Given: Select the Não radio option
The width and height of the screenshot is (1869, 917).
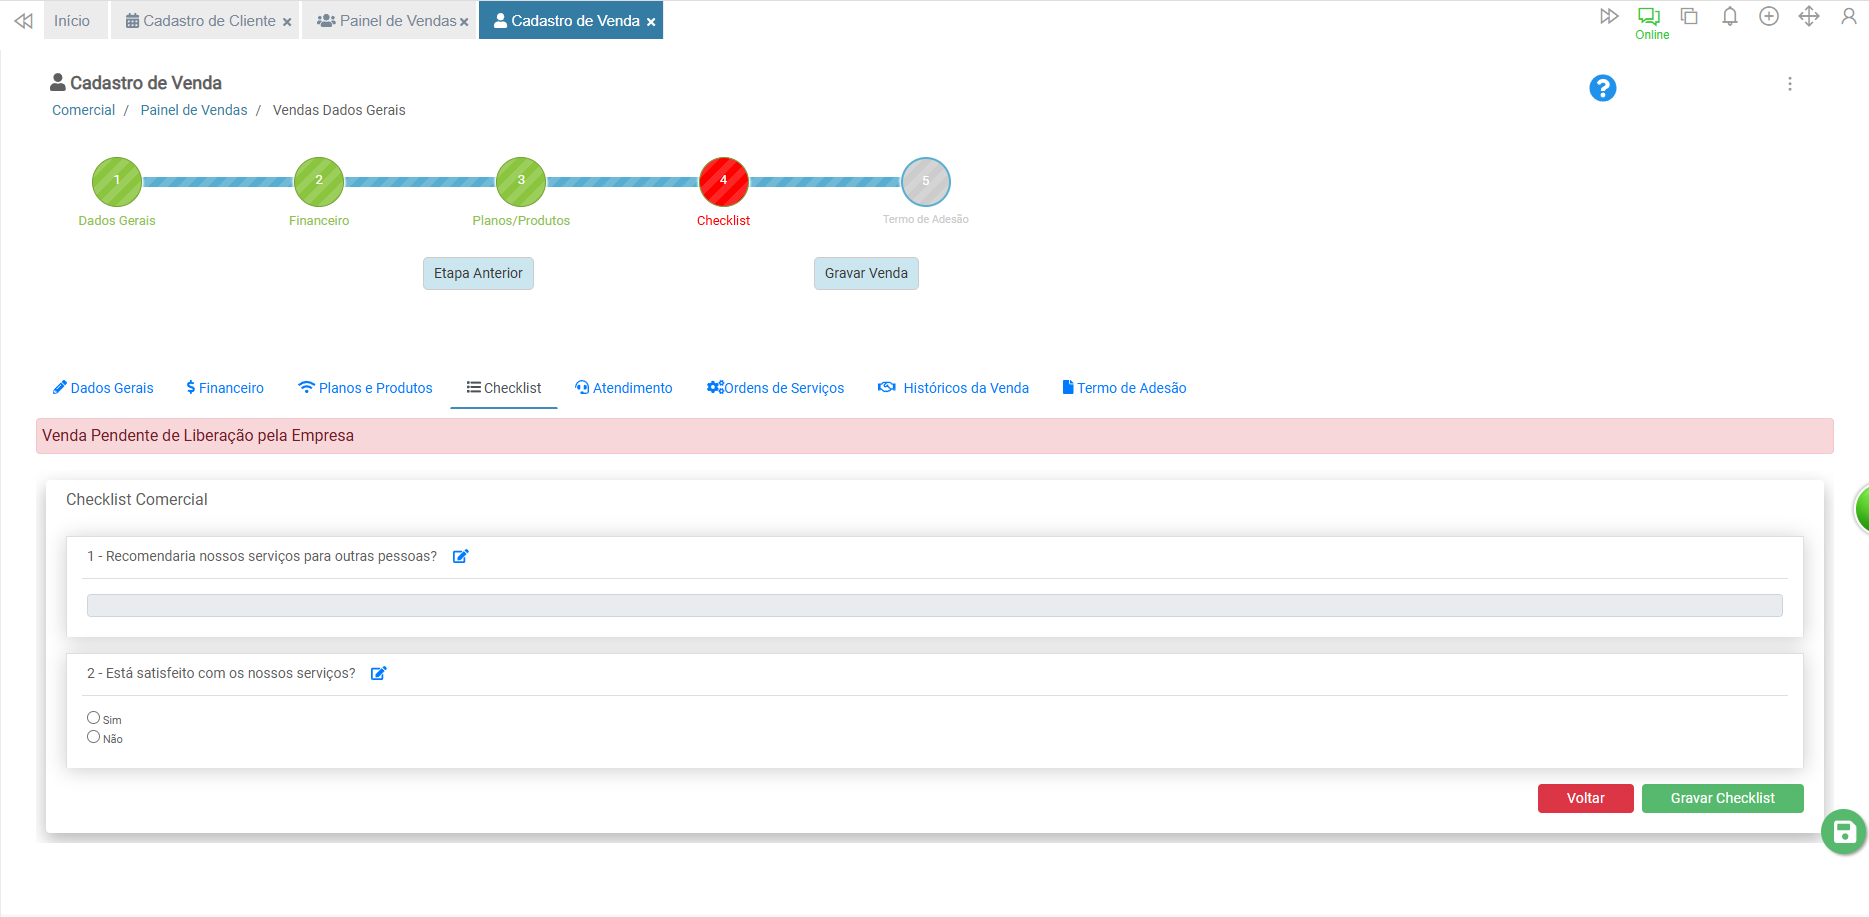Looking at the screenshot, I should pos(93,737).
